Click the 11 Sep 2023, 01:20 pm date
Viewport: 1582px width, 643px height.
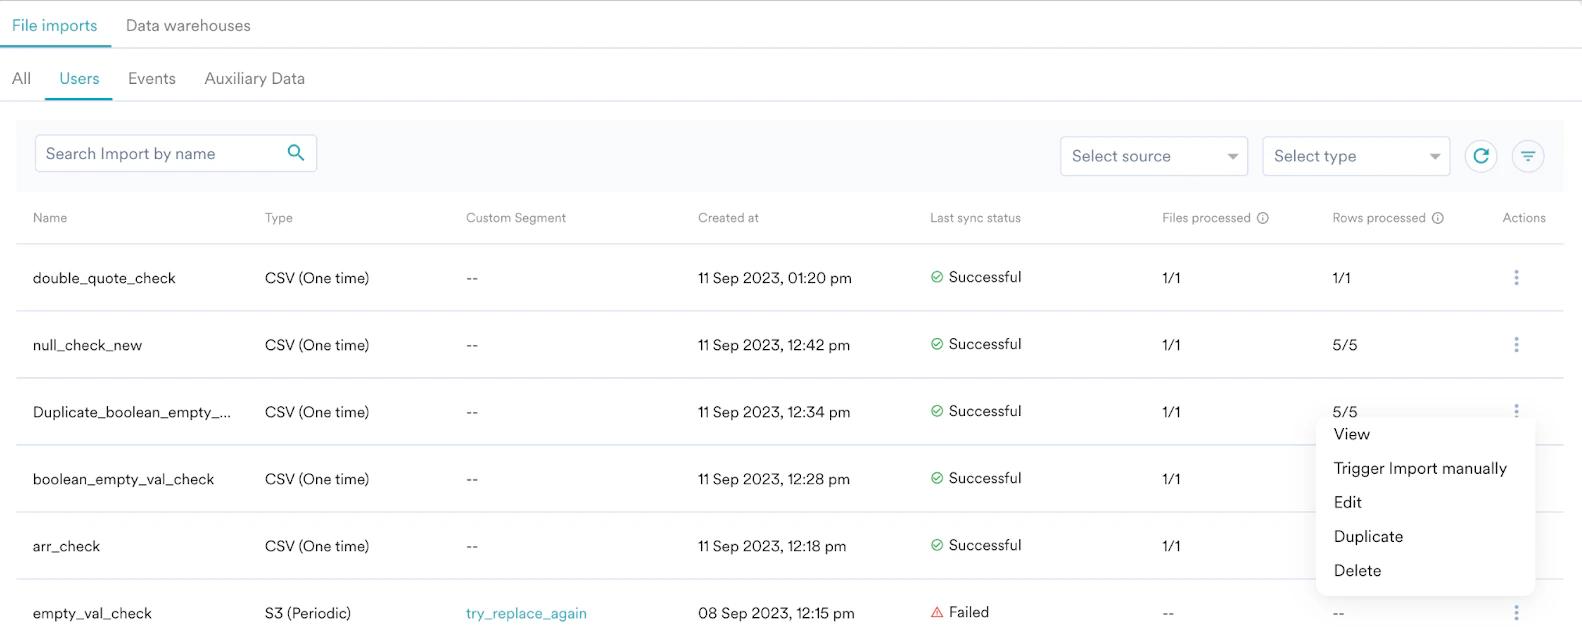[775, 278]
